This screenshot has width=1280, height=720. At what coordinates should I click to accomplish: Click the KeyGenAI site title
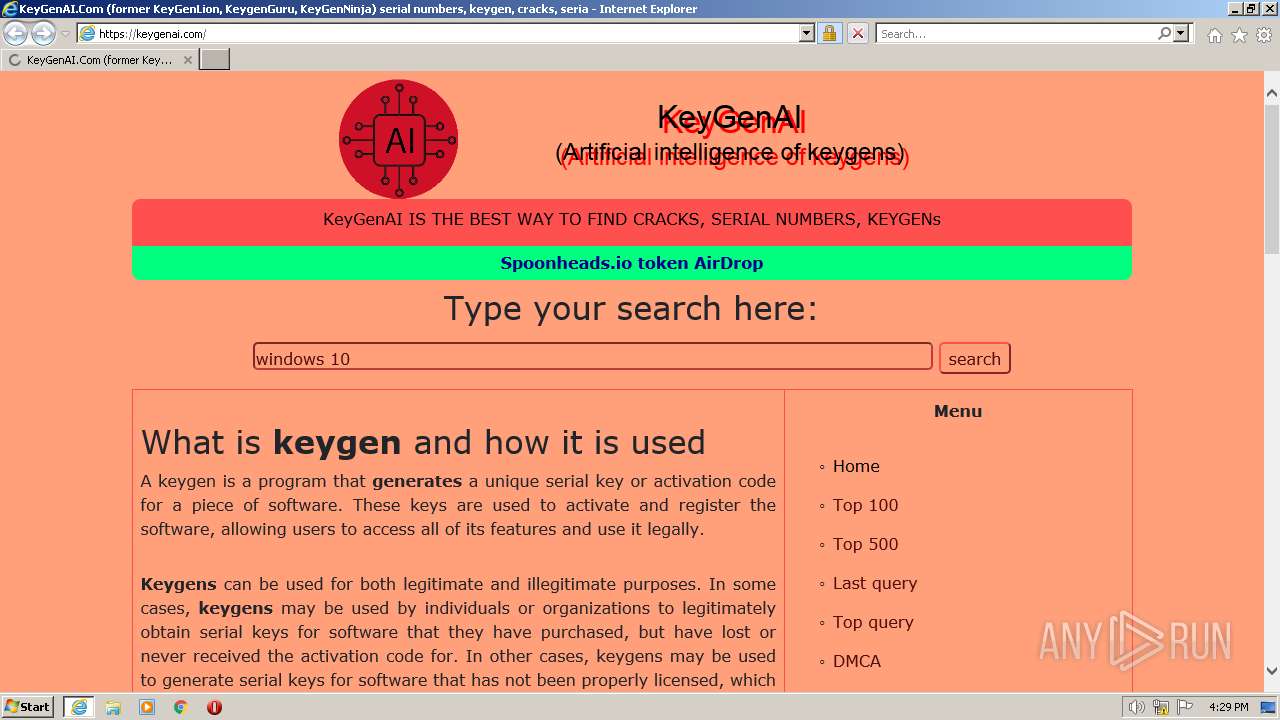click(731, 119)
